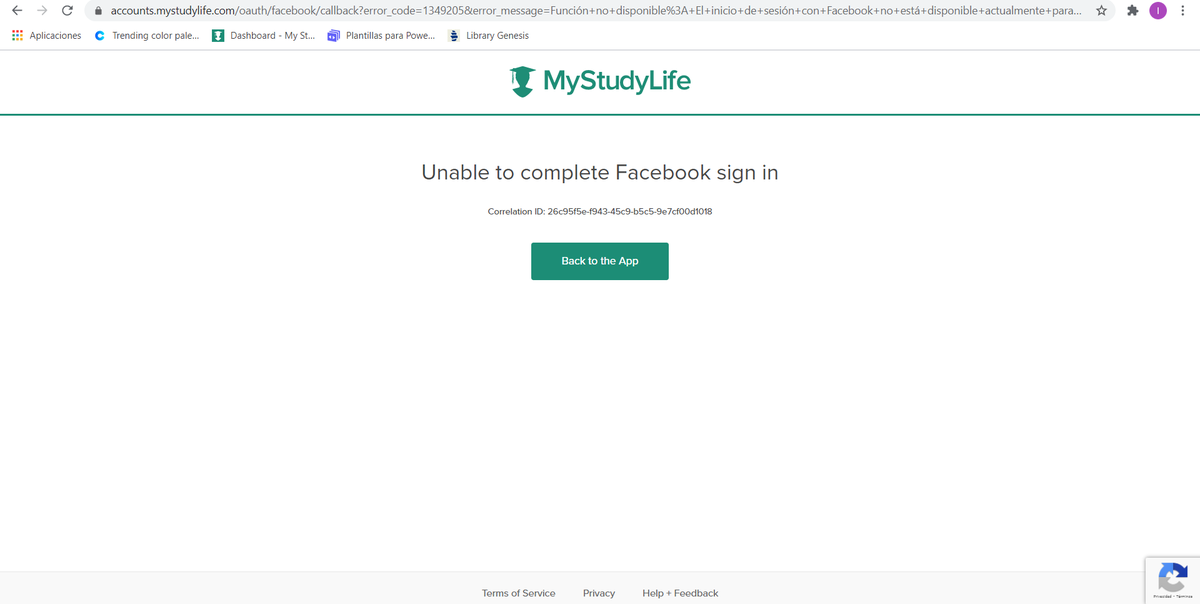Click the browser forward arrow
This screenshot has width=1200, height=604.
pos(42,11)
